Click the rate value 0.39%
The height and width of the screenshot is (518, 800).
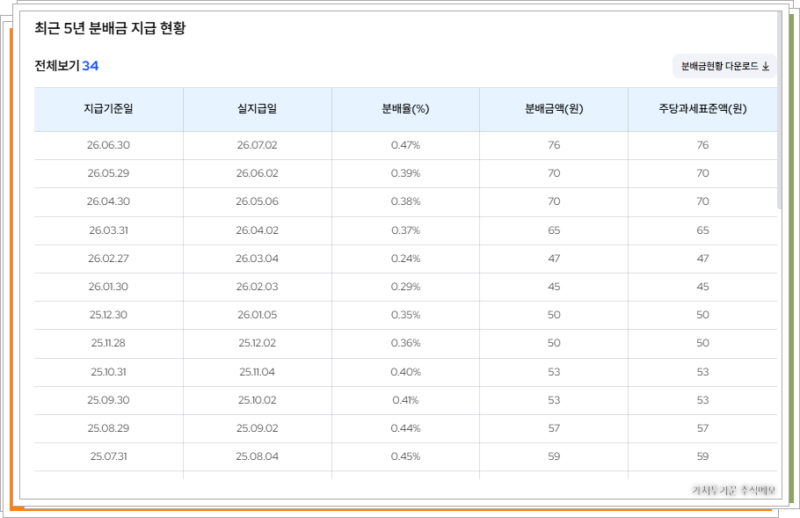[x=406, y=173]
